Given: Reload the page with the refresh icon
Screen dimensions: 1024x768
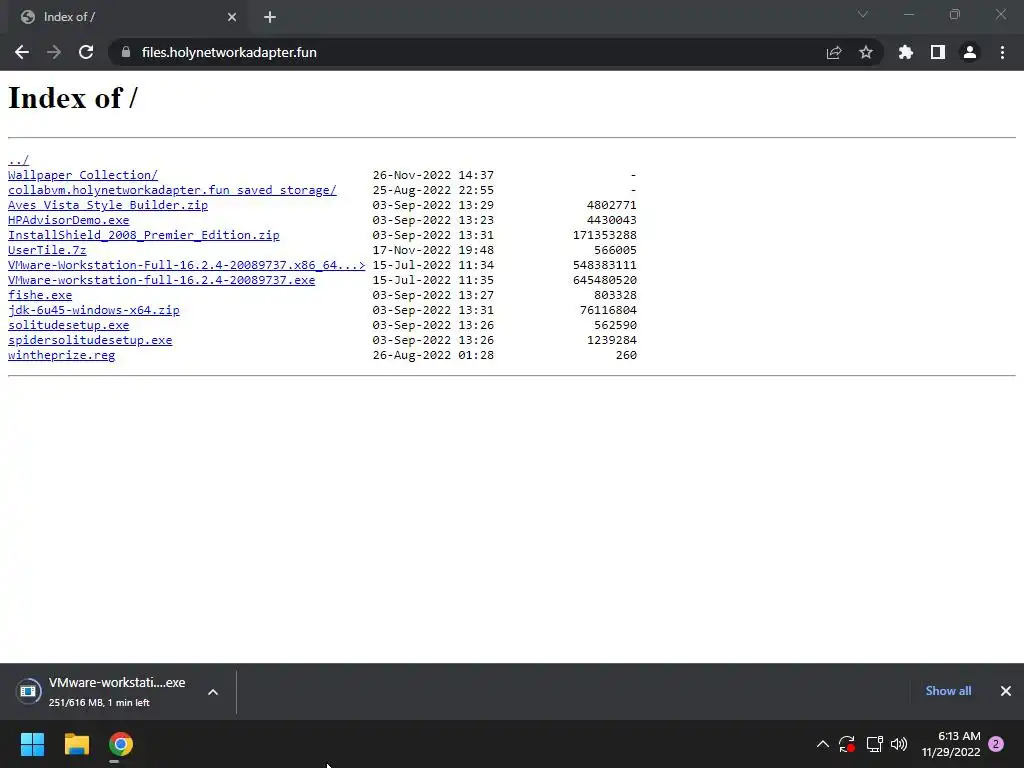Looking at the screenshot, I should [x=86, y=52].
